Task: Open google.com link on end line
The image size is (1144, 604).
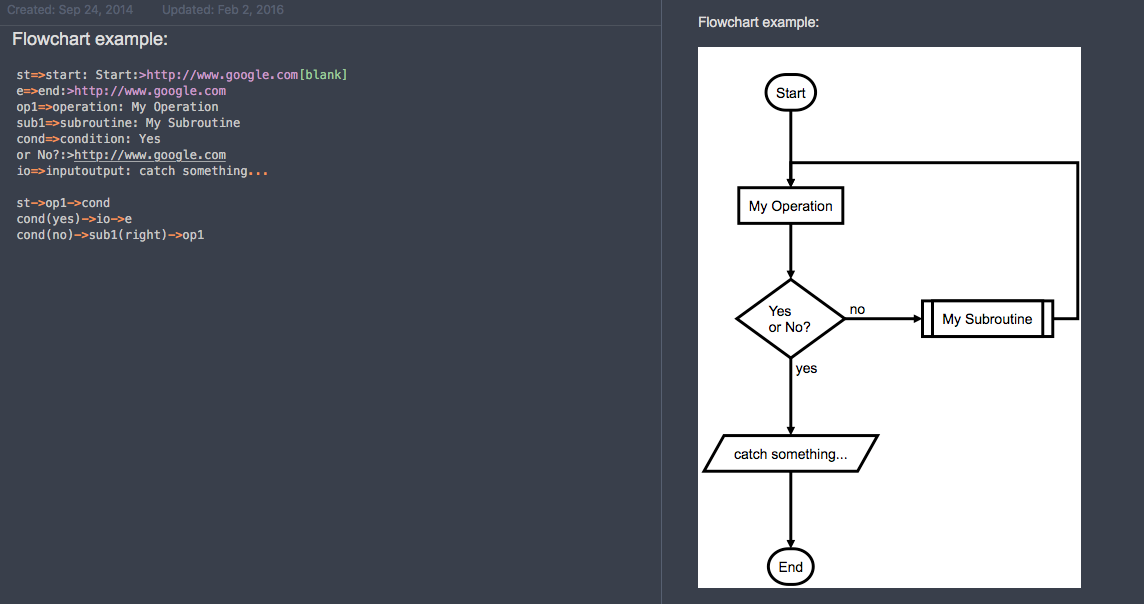Action: click(x=150, y=90)
